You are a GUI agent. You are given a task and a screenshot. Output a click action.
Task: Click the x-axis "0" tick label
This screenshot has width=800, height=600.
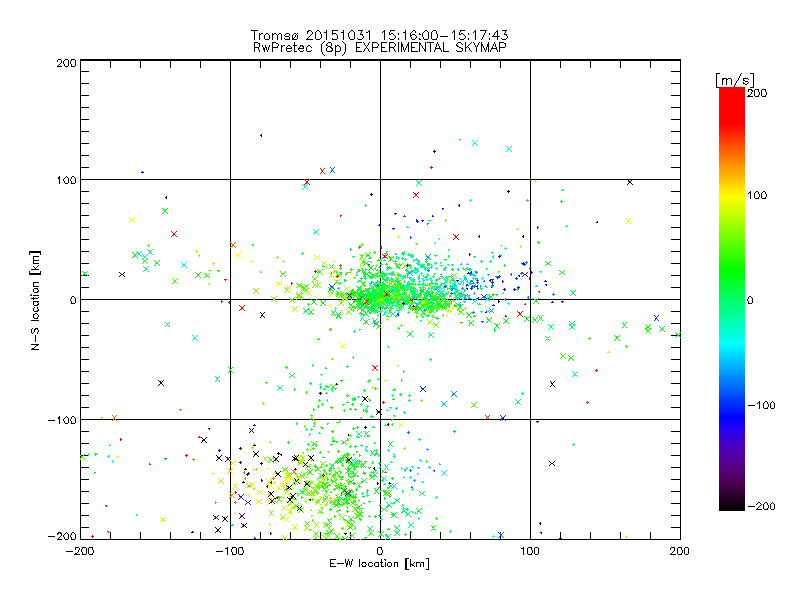coord(380,551)
